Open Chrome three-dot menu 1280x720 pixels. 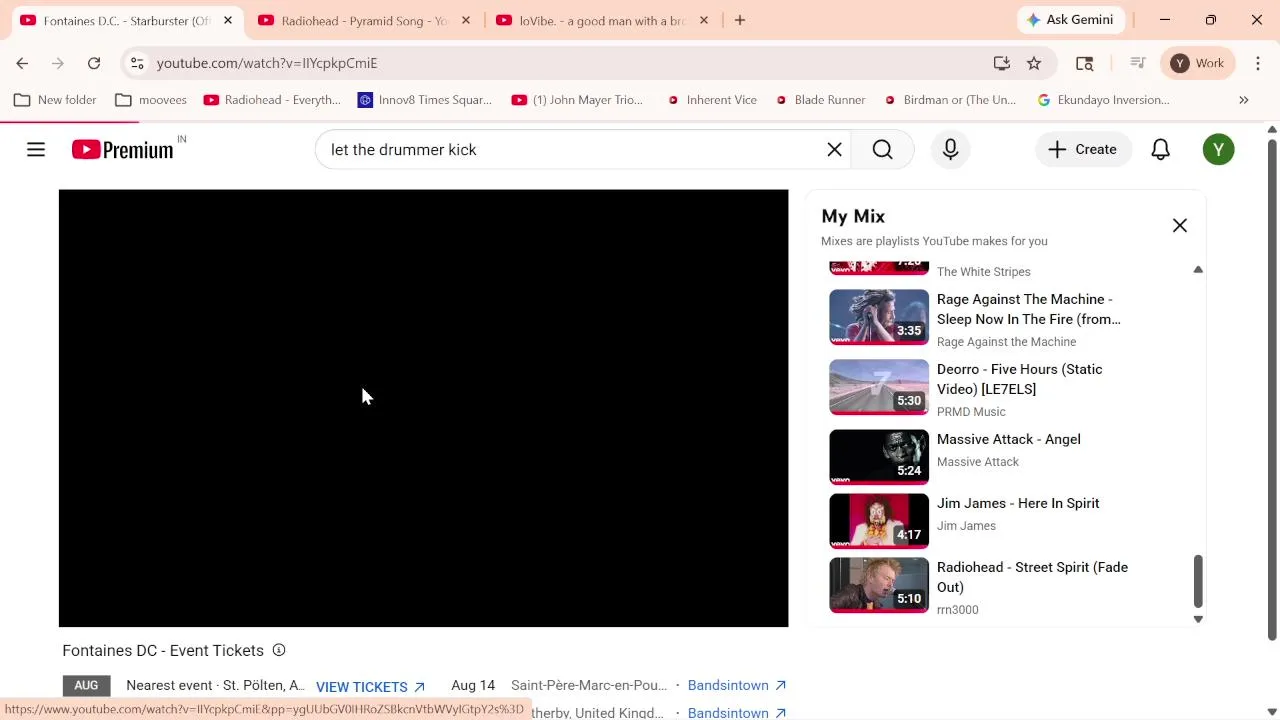(1258, 63)
